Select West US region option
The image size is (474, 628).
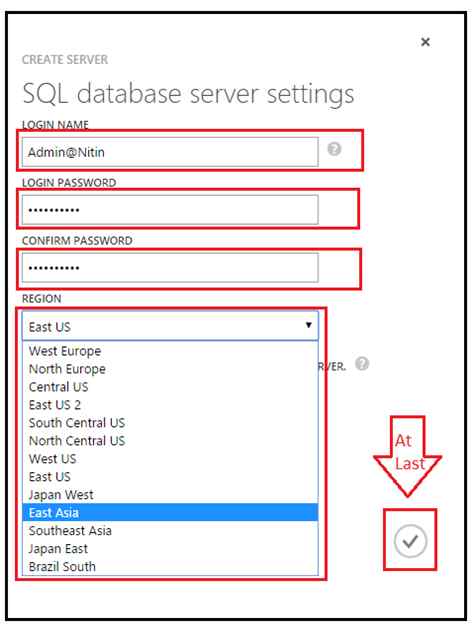170,459
